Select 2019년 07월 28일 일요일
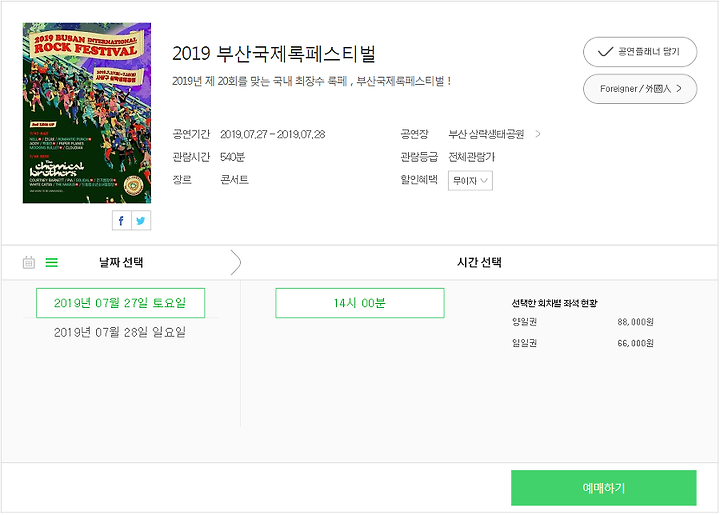 pyautogui.click(x=120, y=332)
